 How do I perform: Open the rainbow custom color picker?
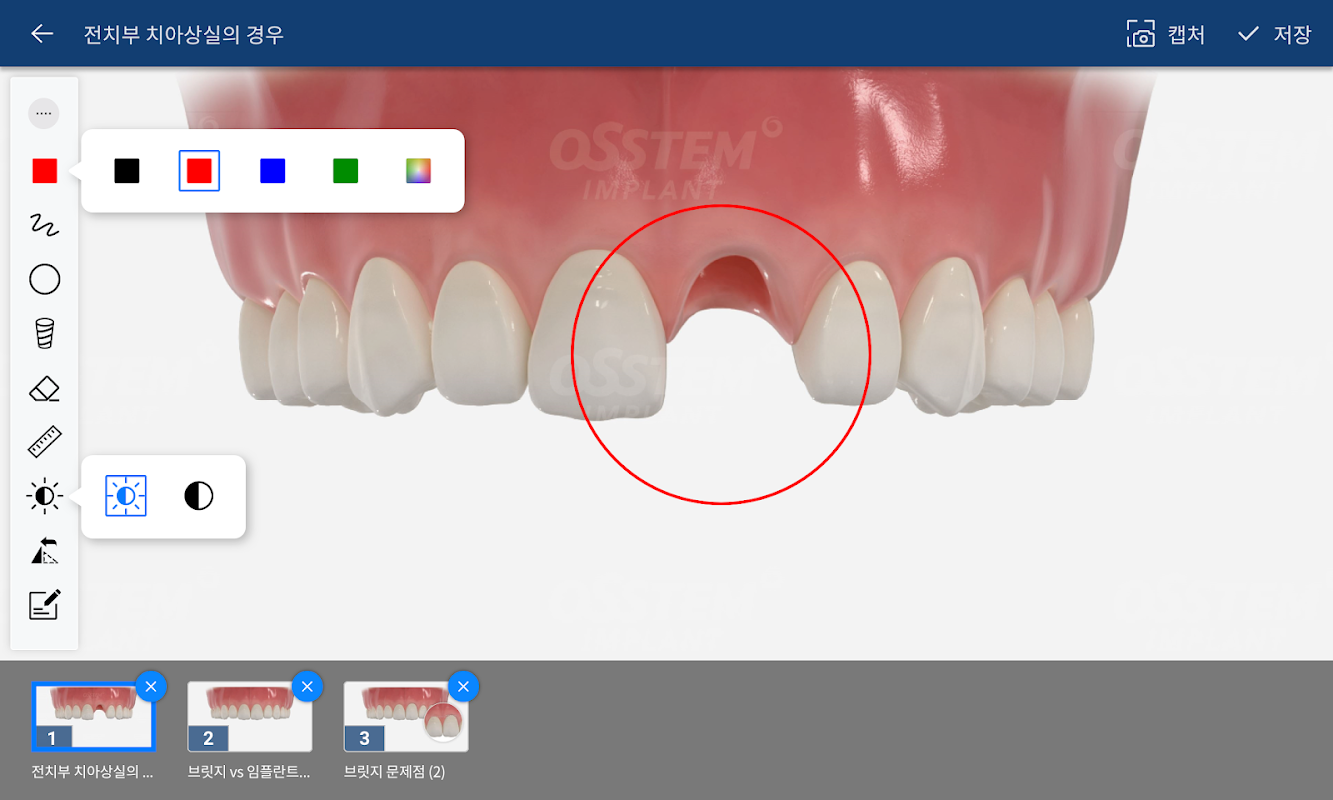coord(418,171)
